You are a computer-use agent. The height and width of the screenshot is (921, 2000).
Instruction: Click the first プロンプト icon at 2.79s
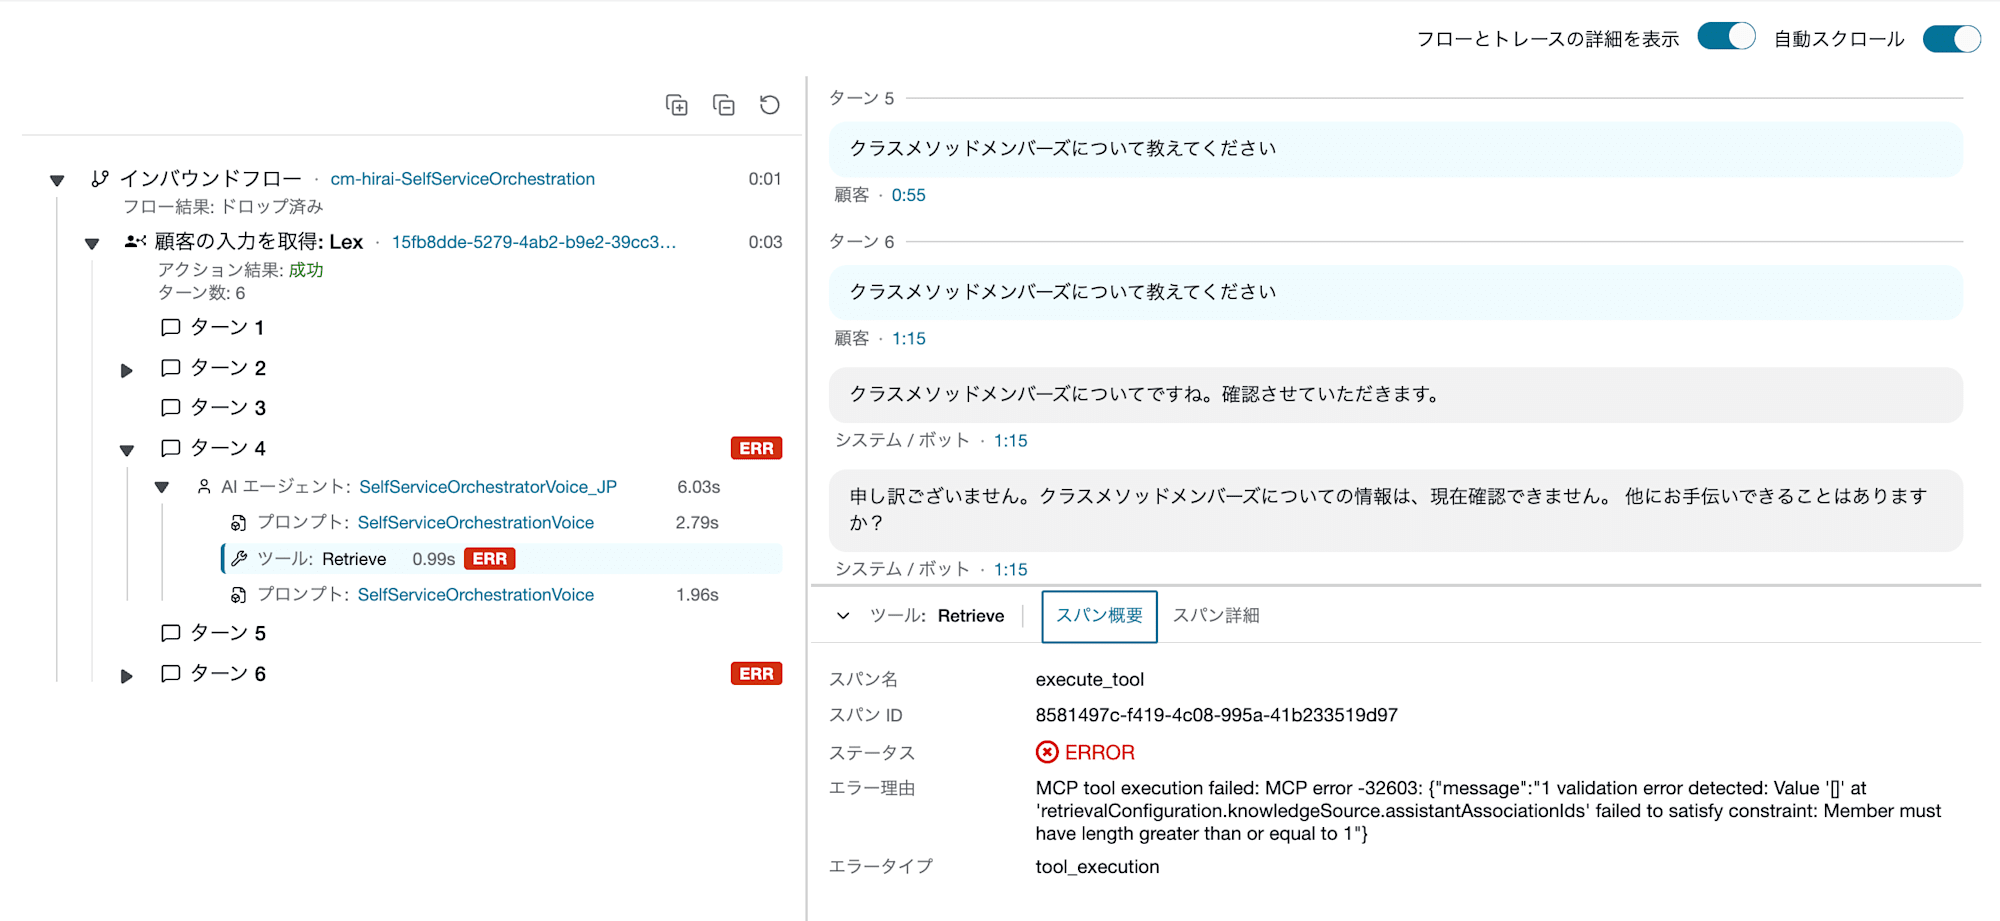click(239, 523)
